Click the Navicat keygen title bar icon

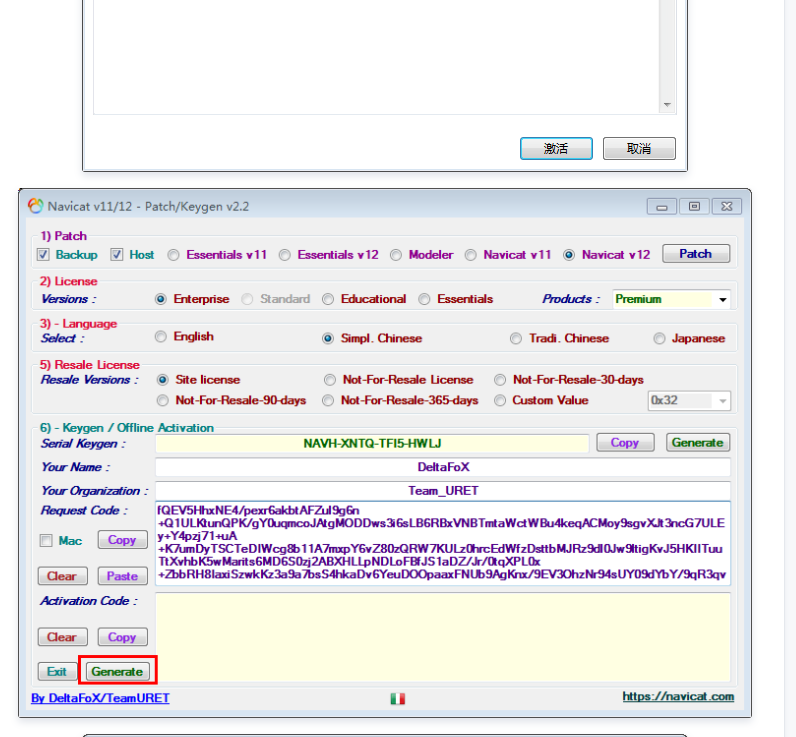point(36,206)
